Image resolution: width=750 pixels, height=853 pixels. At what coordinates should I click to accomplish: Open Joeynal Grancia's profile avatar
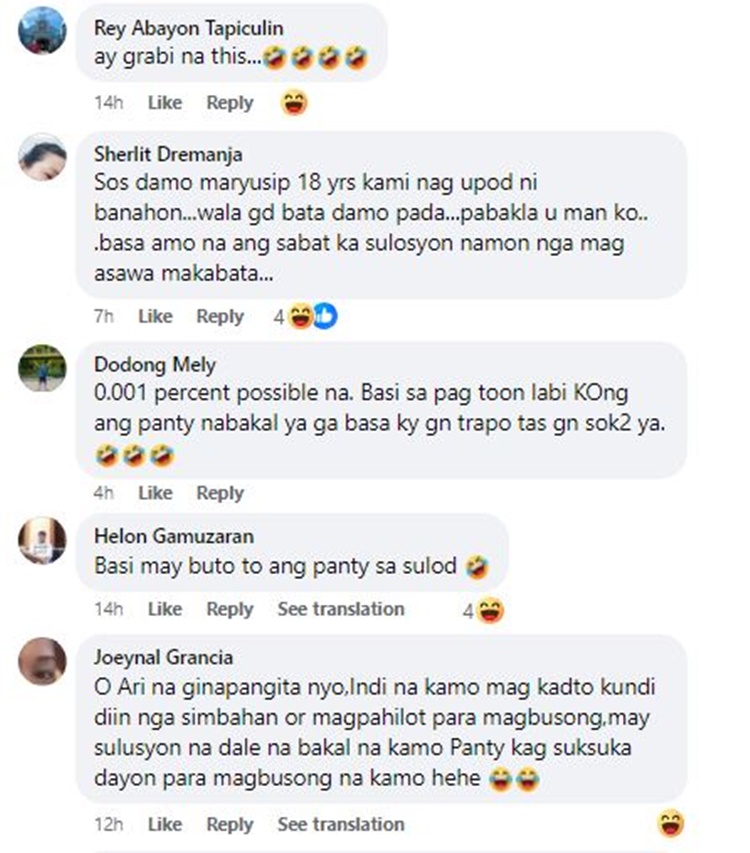(42, 661)
